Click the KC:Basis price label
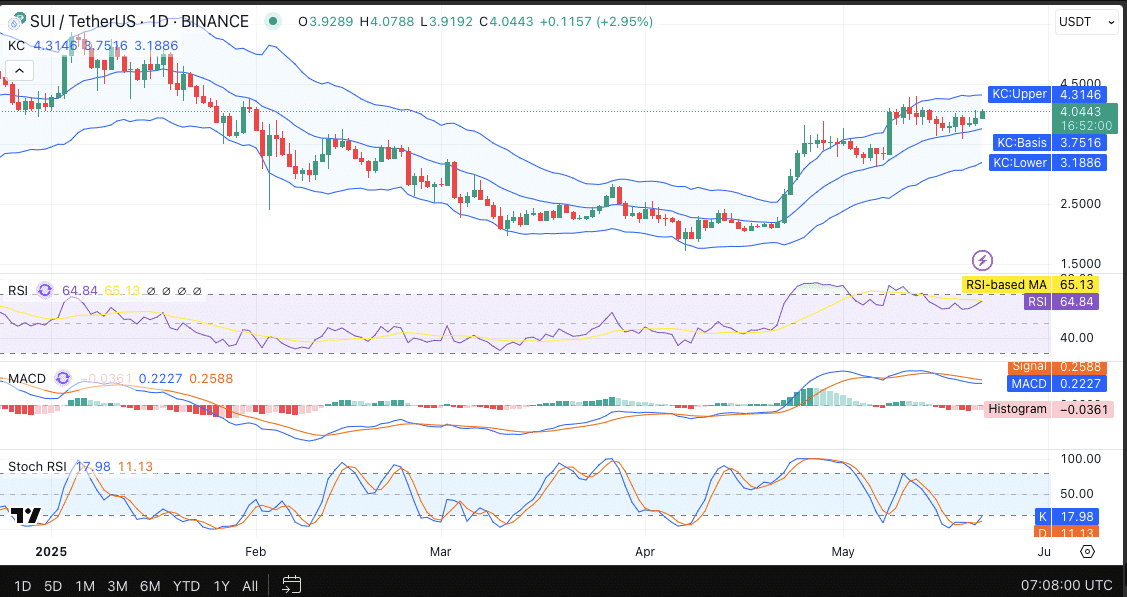The height and width of the screenshot is (597, 1127). pyautogui.click(x=1021, y=142)
